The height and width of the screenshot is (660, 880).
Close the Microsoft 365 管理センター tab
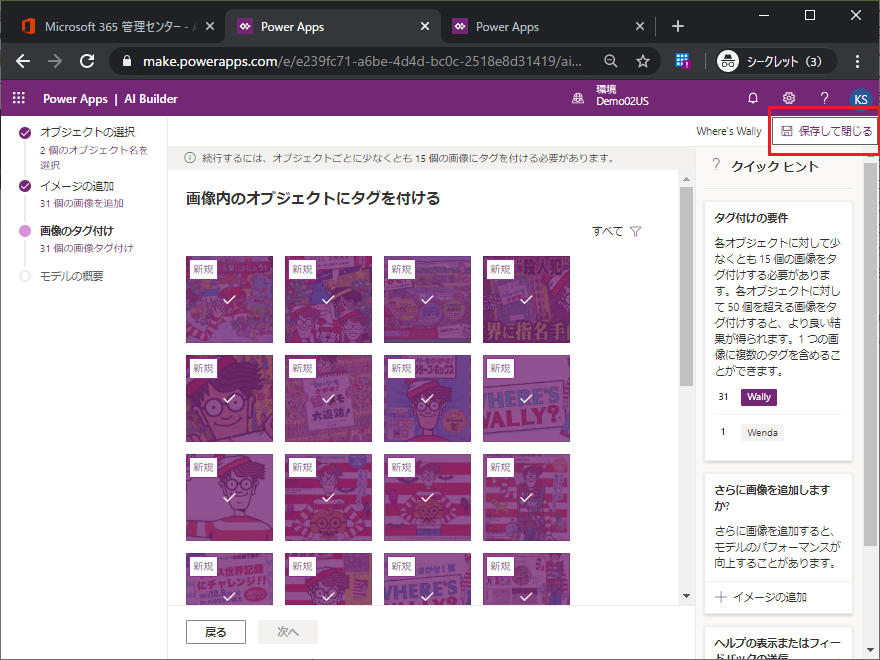[209, 26]
